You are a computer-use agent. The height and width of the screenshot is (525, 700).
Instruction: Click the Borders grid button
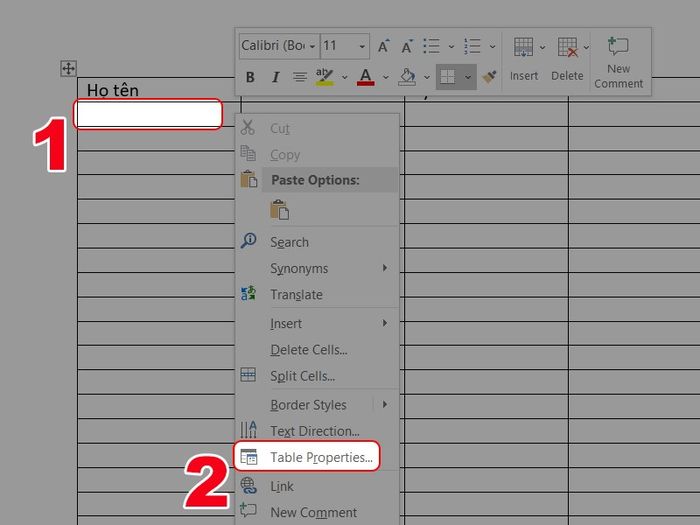click(447, 77)
